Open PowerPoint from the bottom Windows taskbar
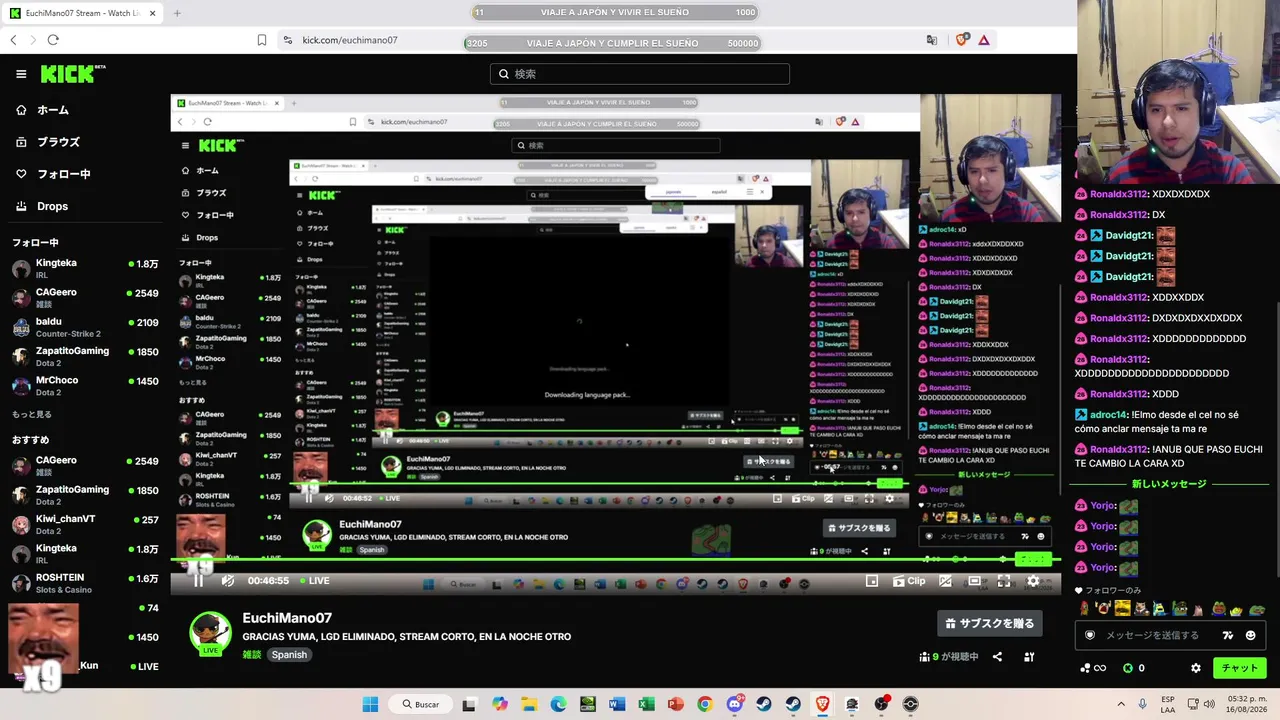1280x720 pixels. point(676,704)
